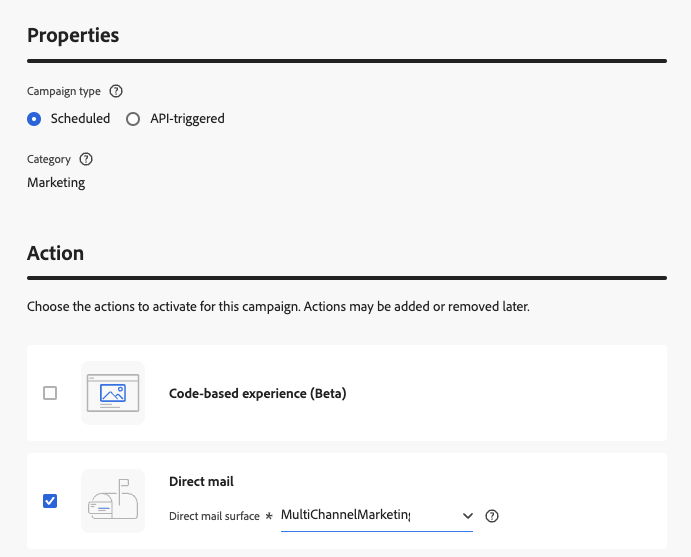The image size is (691, 557).
Task: Uncheck the Direct mail action checkbox
Action: coord(50,501)
